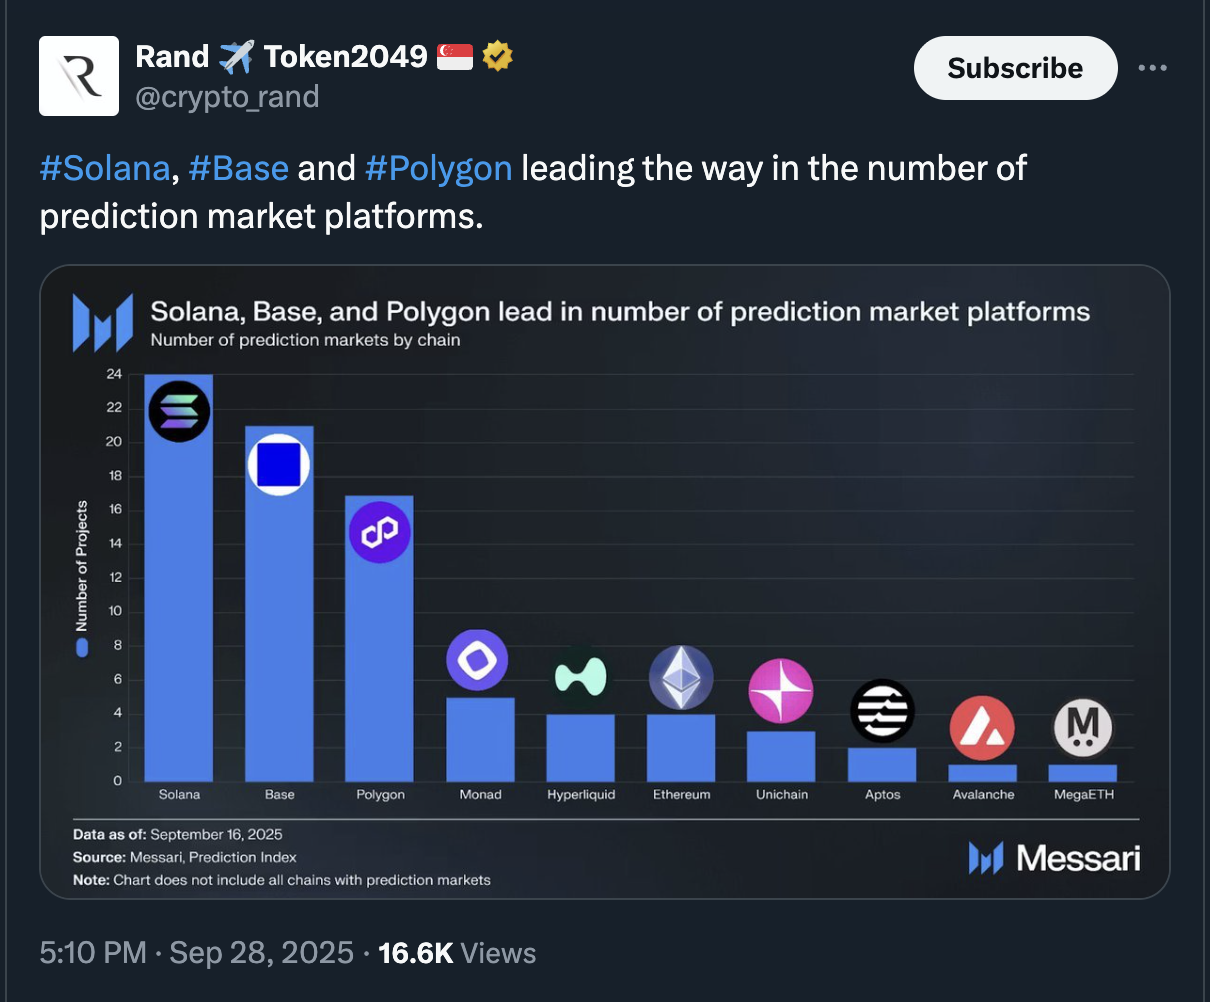Click the Messari logo in chart footer
1210x1002 pixels.
click(1054, 858)
